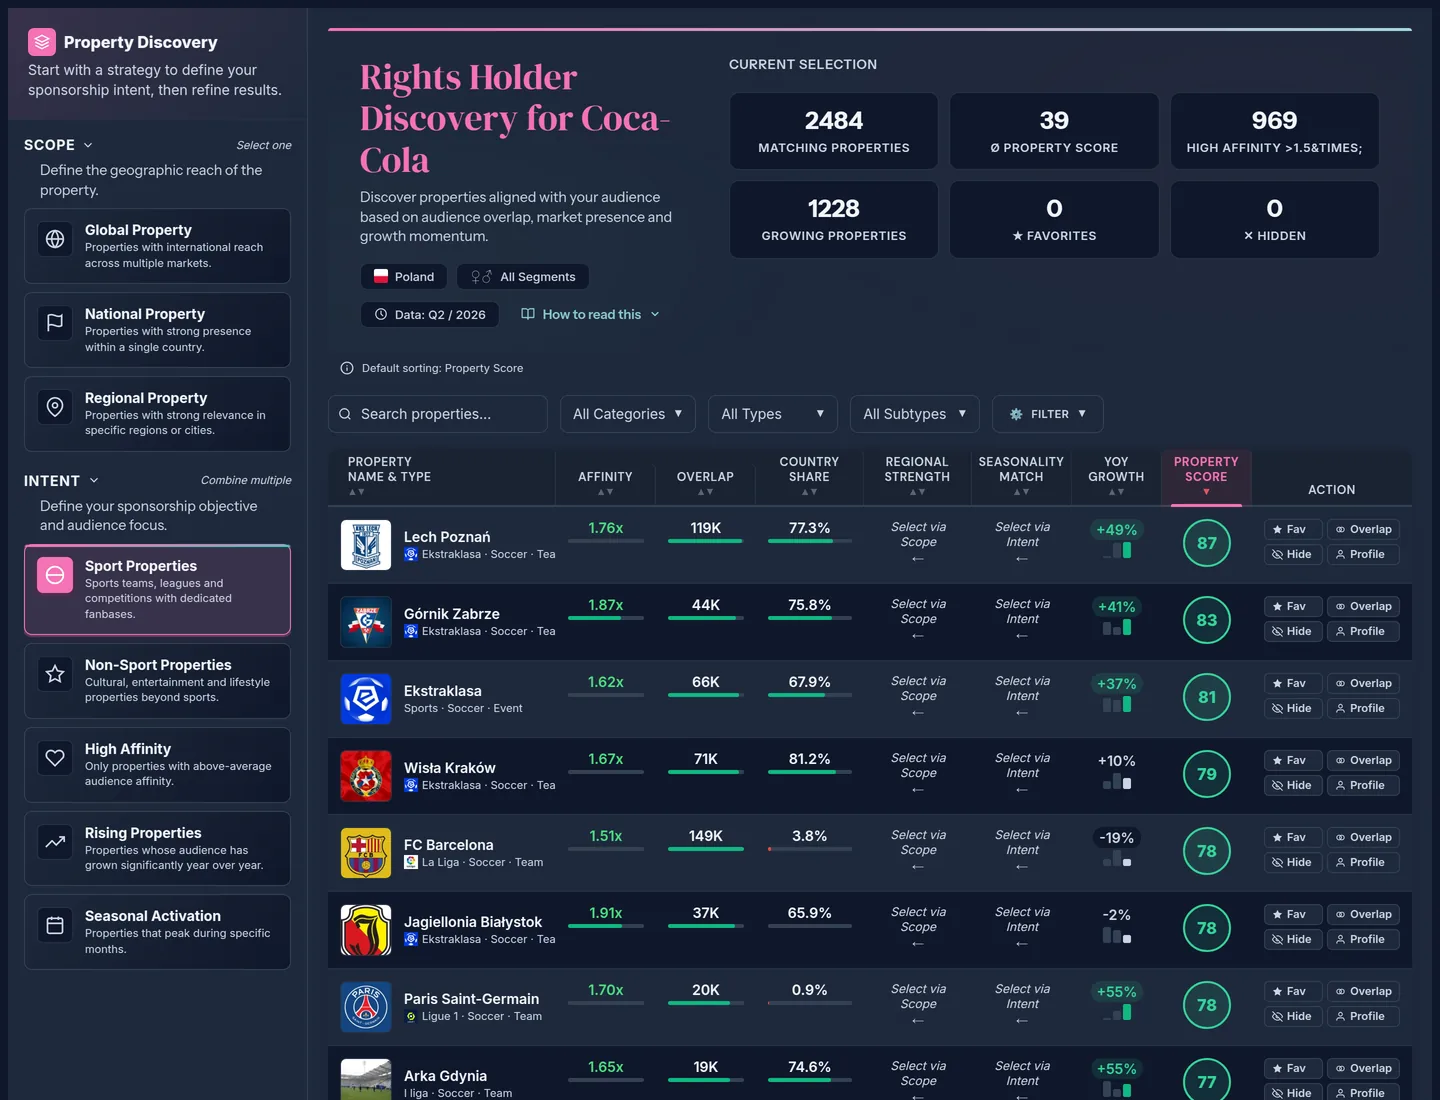The height and width of the screenshot is (1100, 1440).
Task: Click the globe icon on Global Property
Action: (55, 239)
